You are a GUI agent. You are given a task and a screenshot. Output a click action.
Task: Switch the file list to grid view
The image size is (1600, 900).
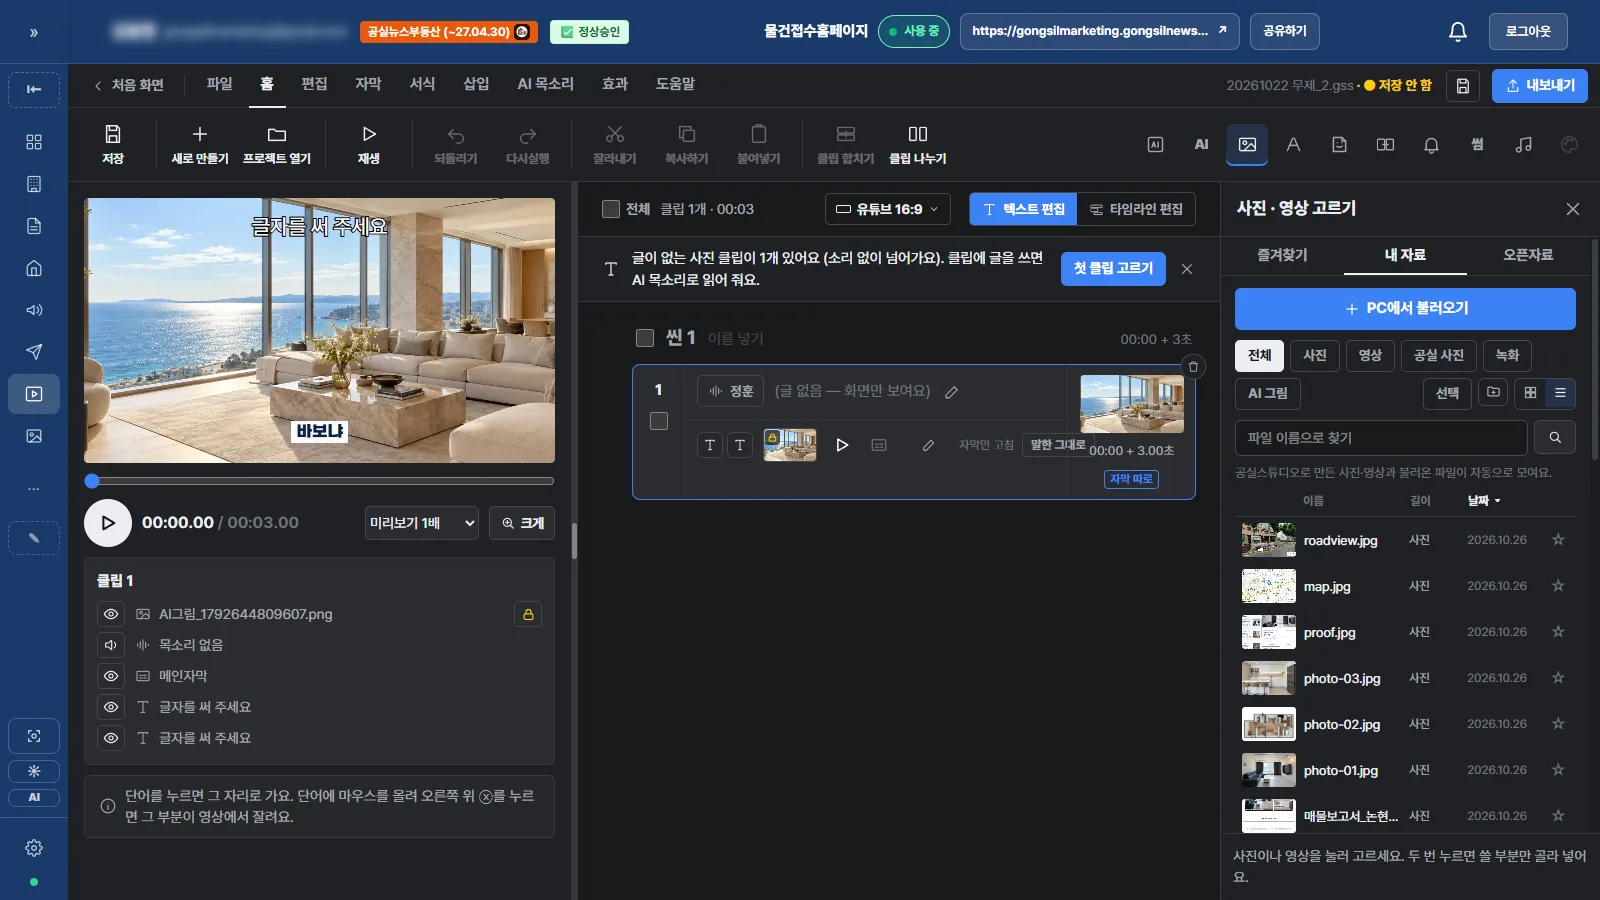[x=1530, y=393]
